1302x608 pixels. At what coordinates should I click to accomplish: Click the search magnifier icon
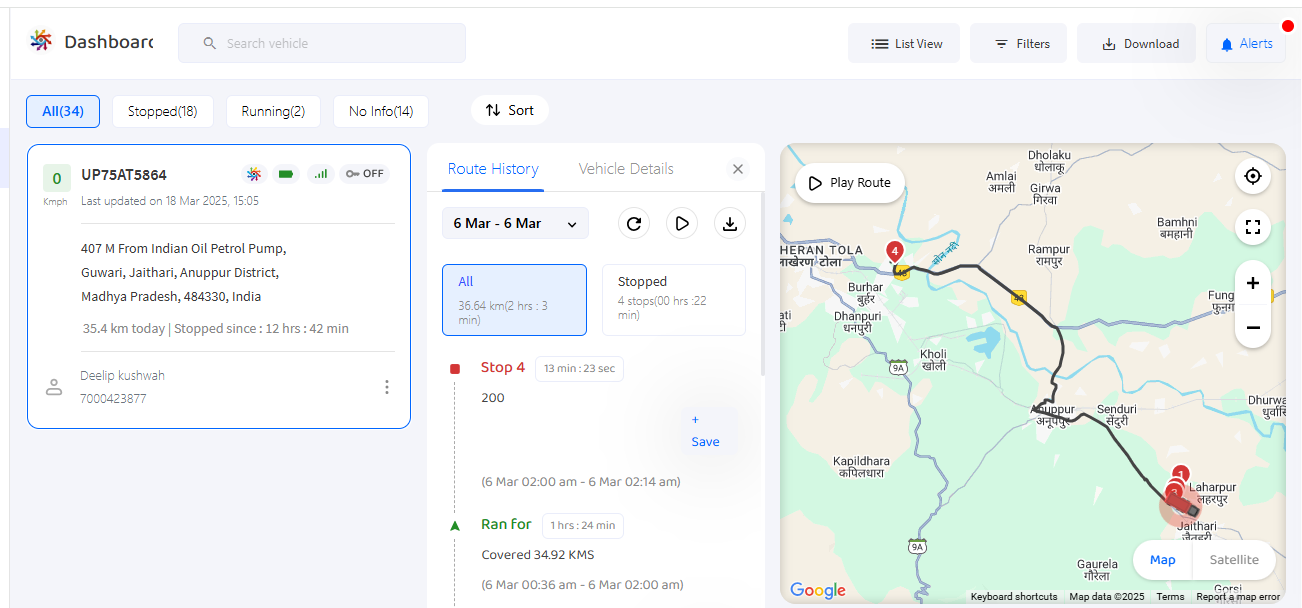pos(209,44)
